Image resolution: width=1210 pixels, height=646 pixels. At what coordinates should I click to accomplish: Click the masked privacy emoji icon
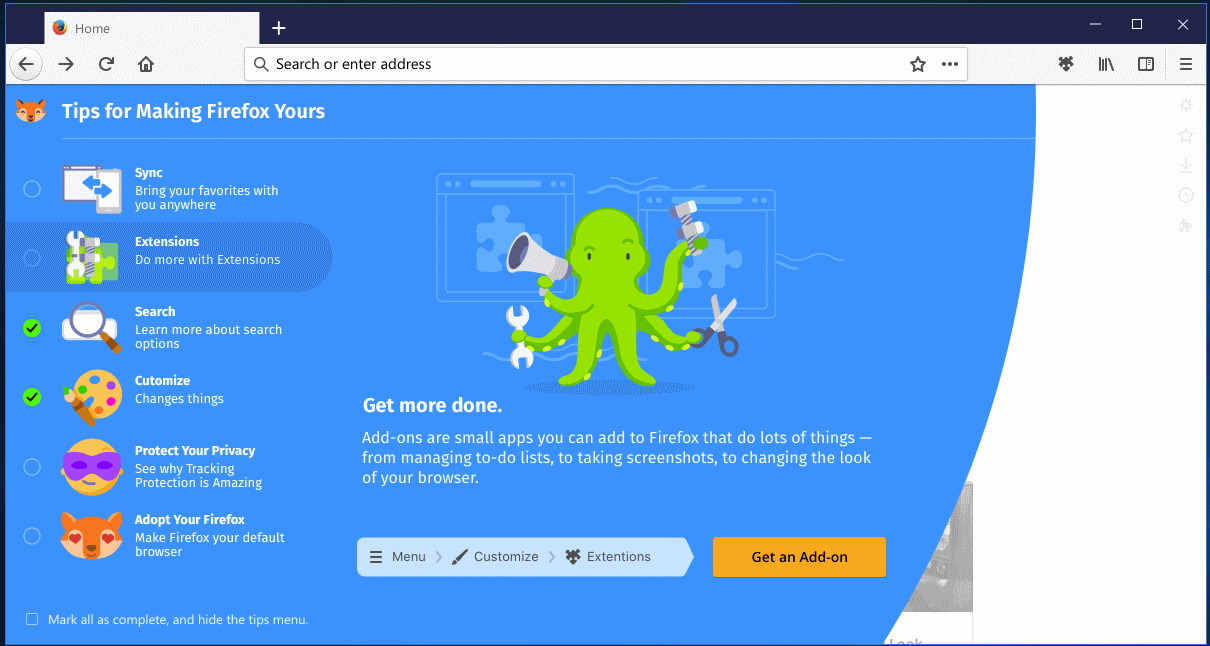coord(92,467)
